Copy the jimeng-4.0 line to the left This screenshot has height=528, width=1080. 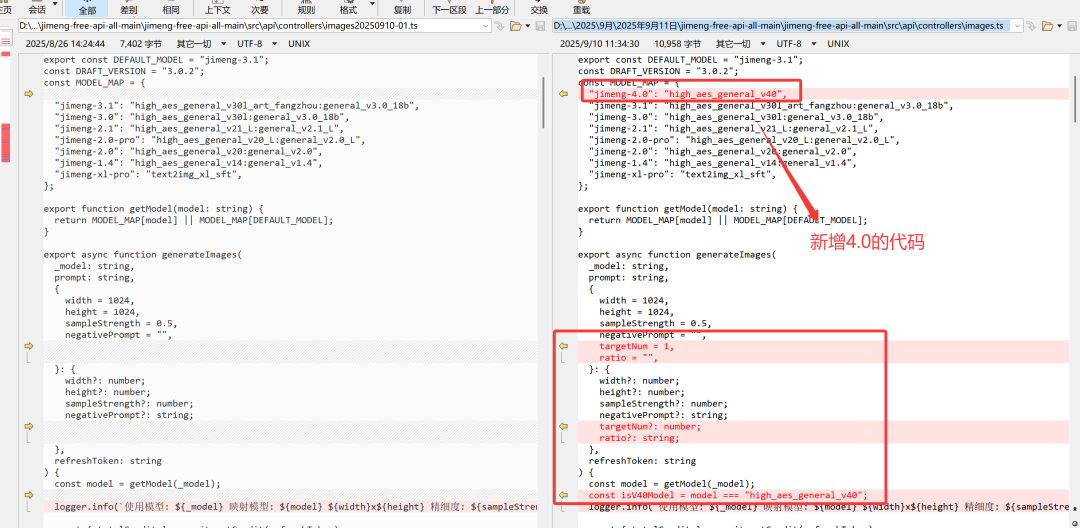pos(564,94)
